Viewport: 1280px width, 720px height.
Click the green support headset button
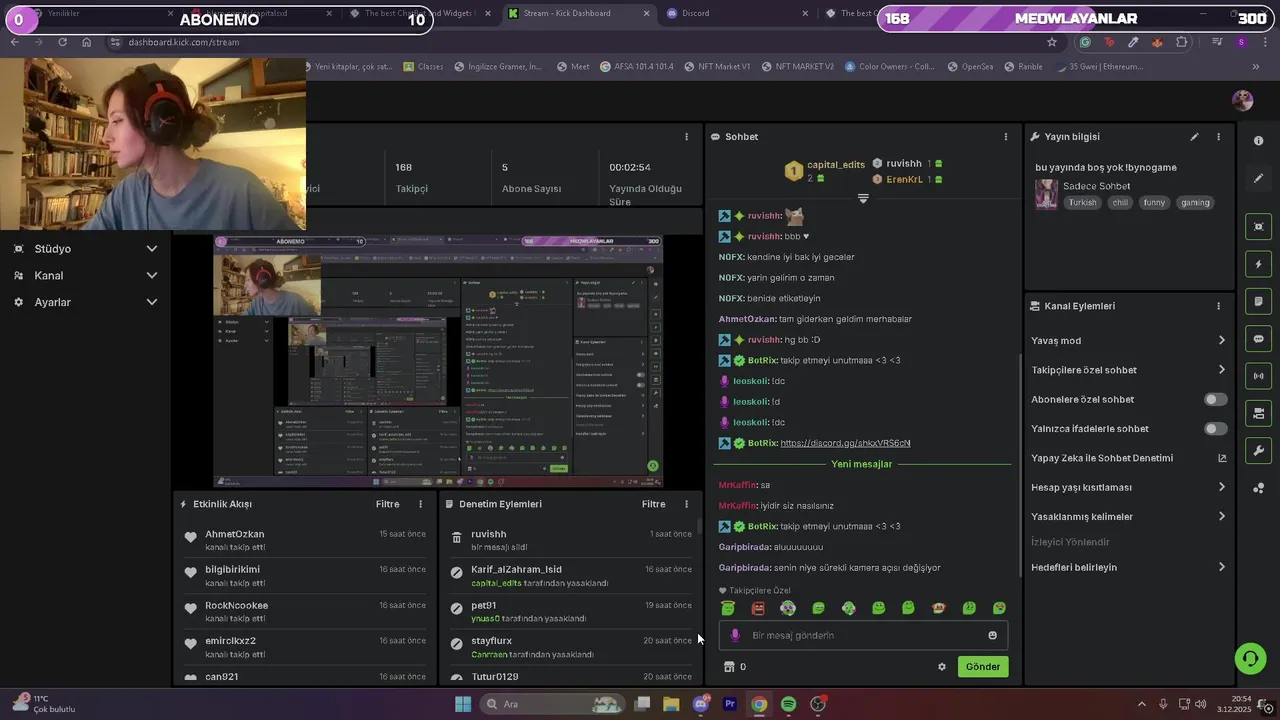tap(1250, 658)
